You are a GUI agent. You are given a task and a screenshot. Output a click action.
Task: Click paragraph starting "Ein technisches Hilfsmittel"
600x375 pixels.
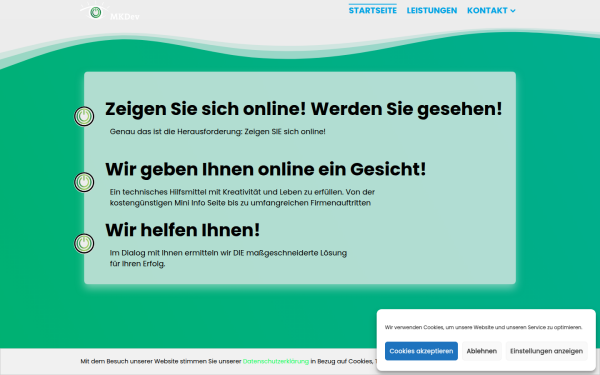(242, 197)
